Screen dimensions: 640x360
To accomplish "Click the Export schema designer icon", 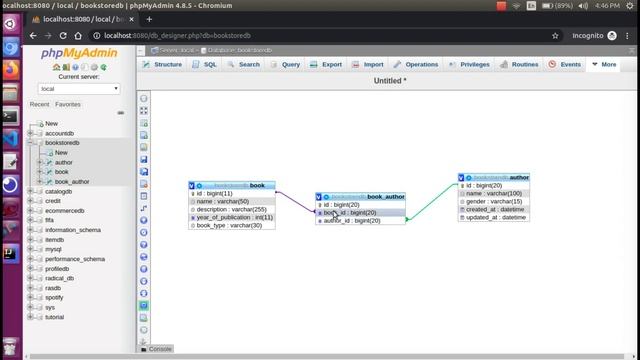I will coord(144,318).
